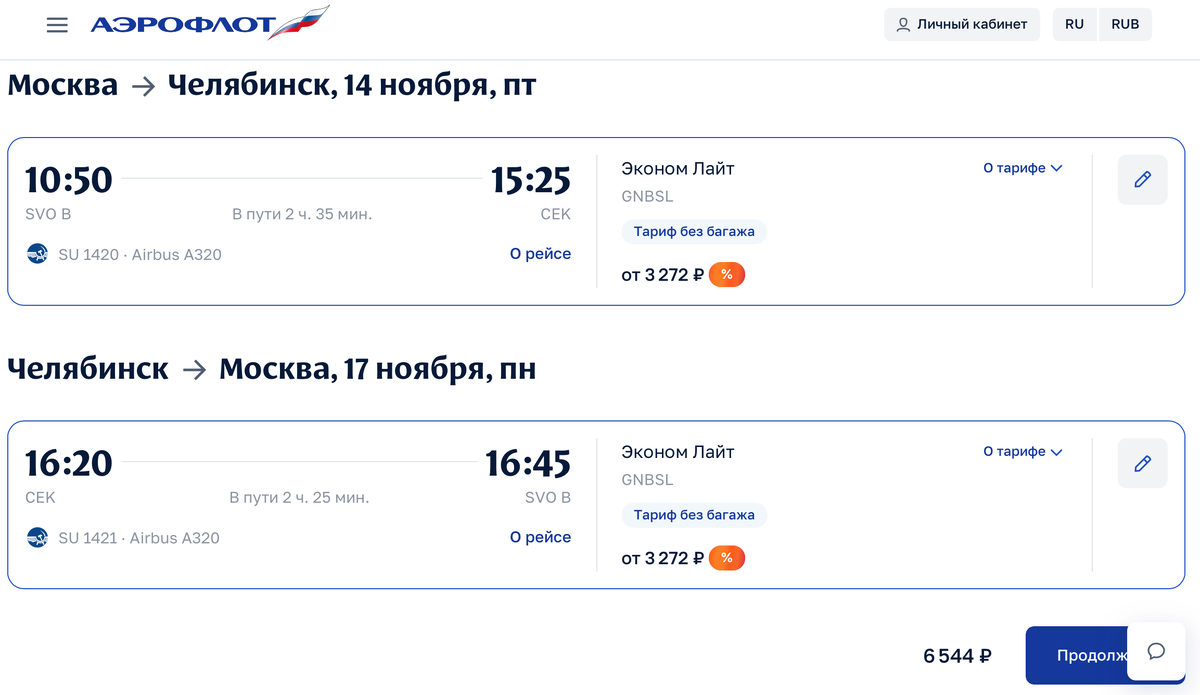
Task: Click the total price 6 544 ₽
Action: point(955,656)
